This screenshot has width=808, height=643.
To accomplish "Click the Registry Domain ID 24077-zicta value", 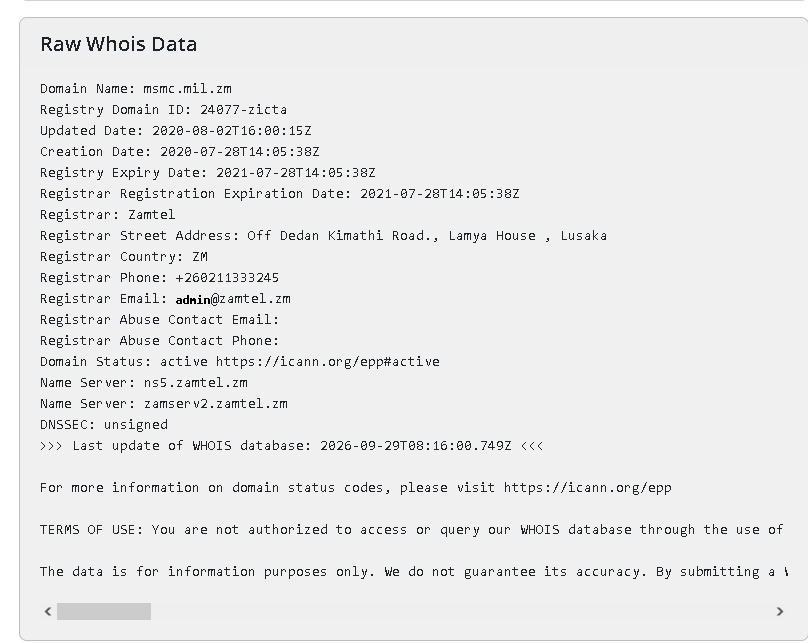I will [x=243, y=110].
